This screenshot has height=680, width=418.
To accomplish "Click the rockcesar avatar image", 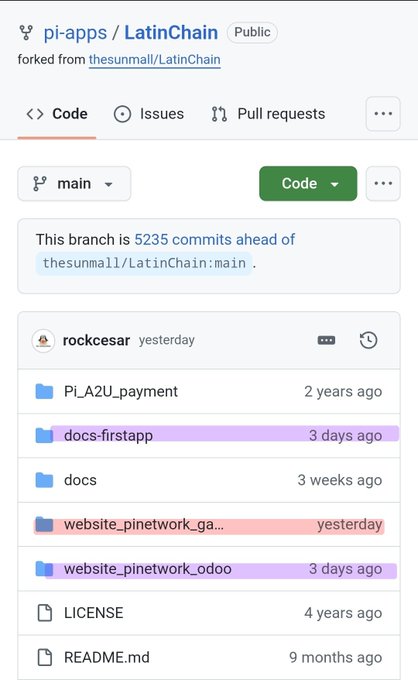I will point(43,341).
